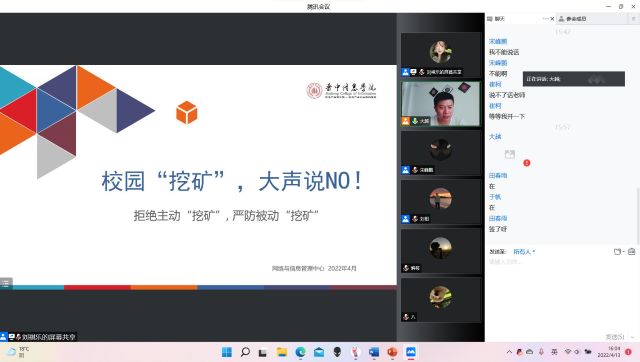Click muted mic icon on burger avatar tile

pyautogui.click(x=406, y=317)
